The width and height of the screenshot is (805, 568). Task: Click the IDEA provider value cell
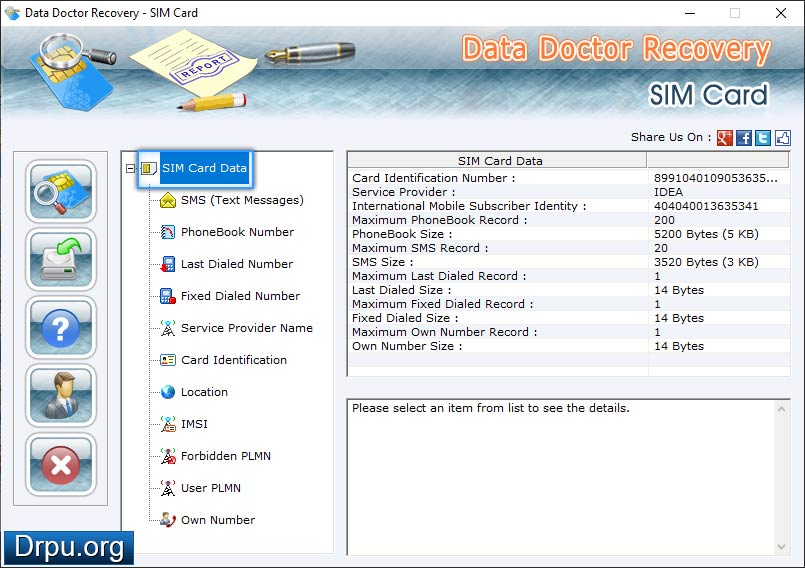coord(668,192)
